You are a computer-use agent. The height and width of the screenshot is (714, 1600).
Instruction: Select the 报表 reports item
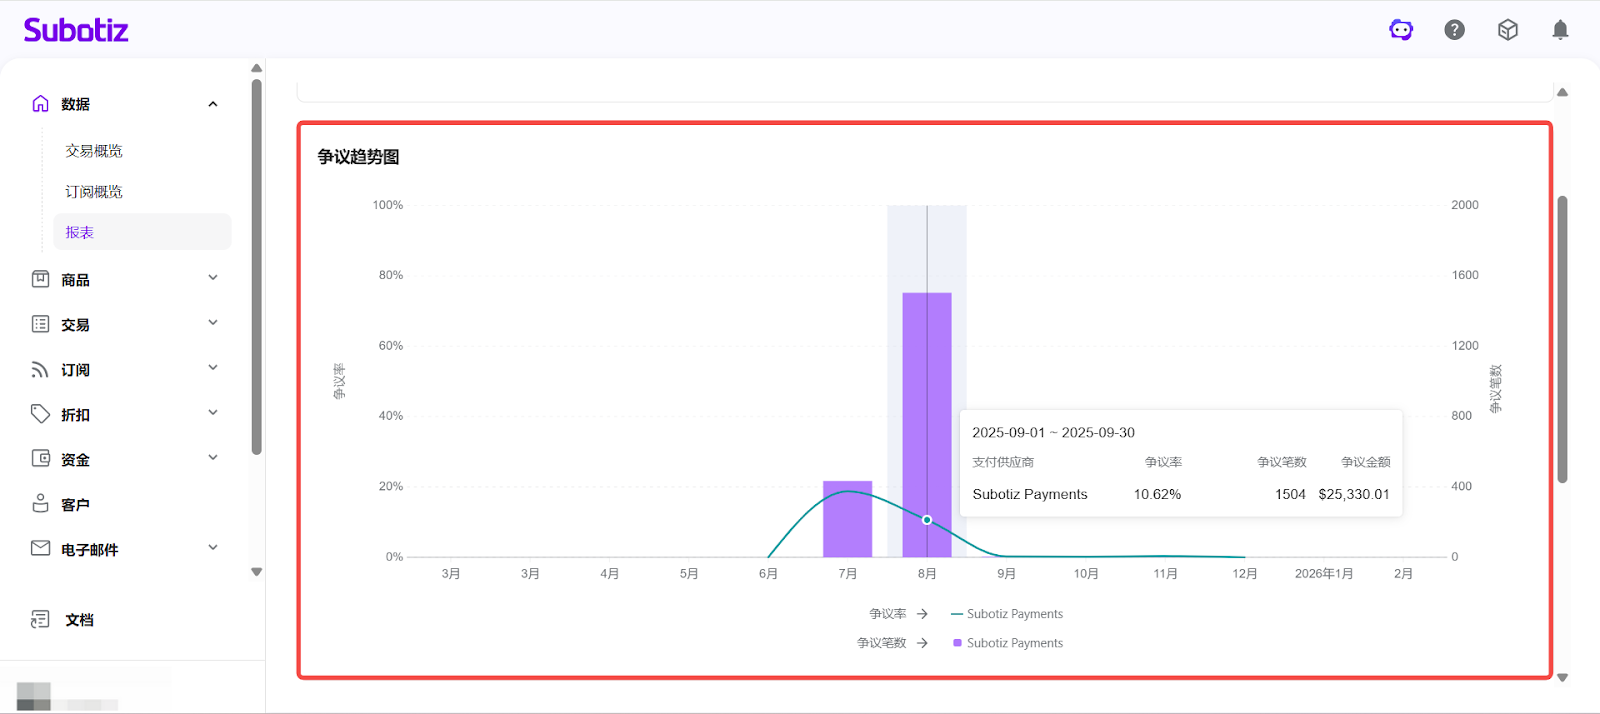[x=80, y=232]
